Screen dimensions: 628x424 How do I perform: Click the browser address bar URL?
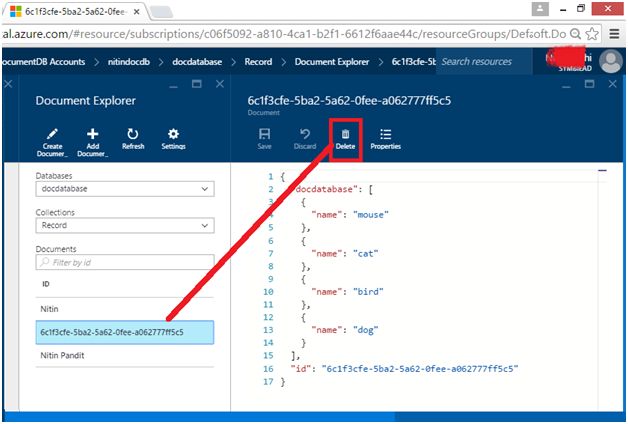tap(284, 34)
